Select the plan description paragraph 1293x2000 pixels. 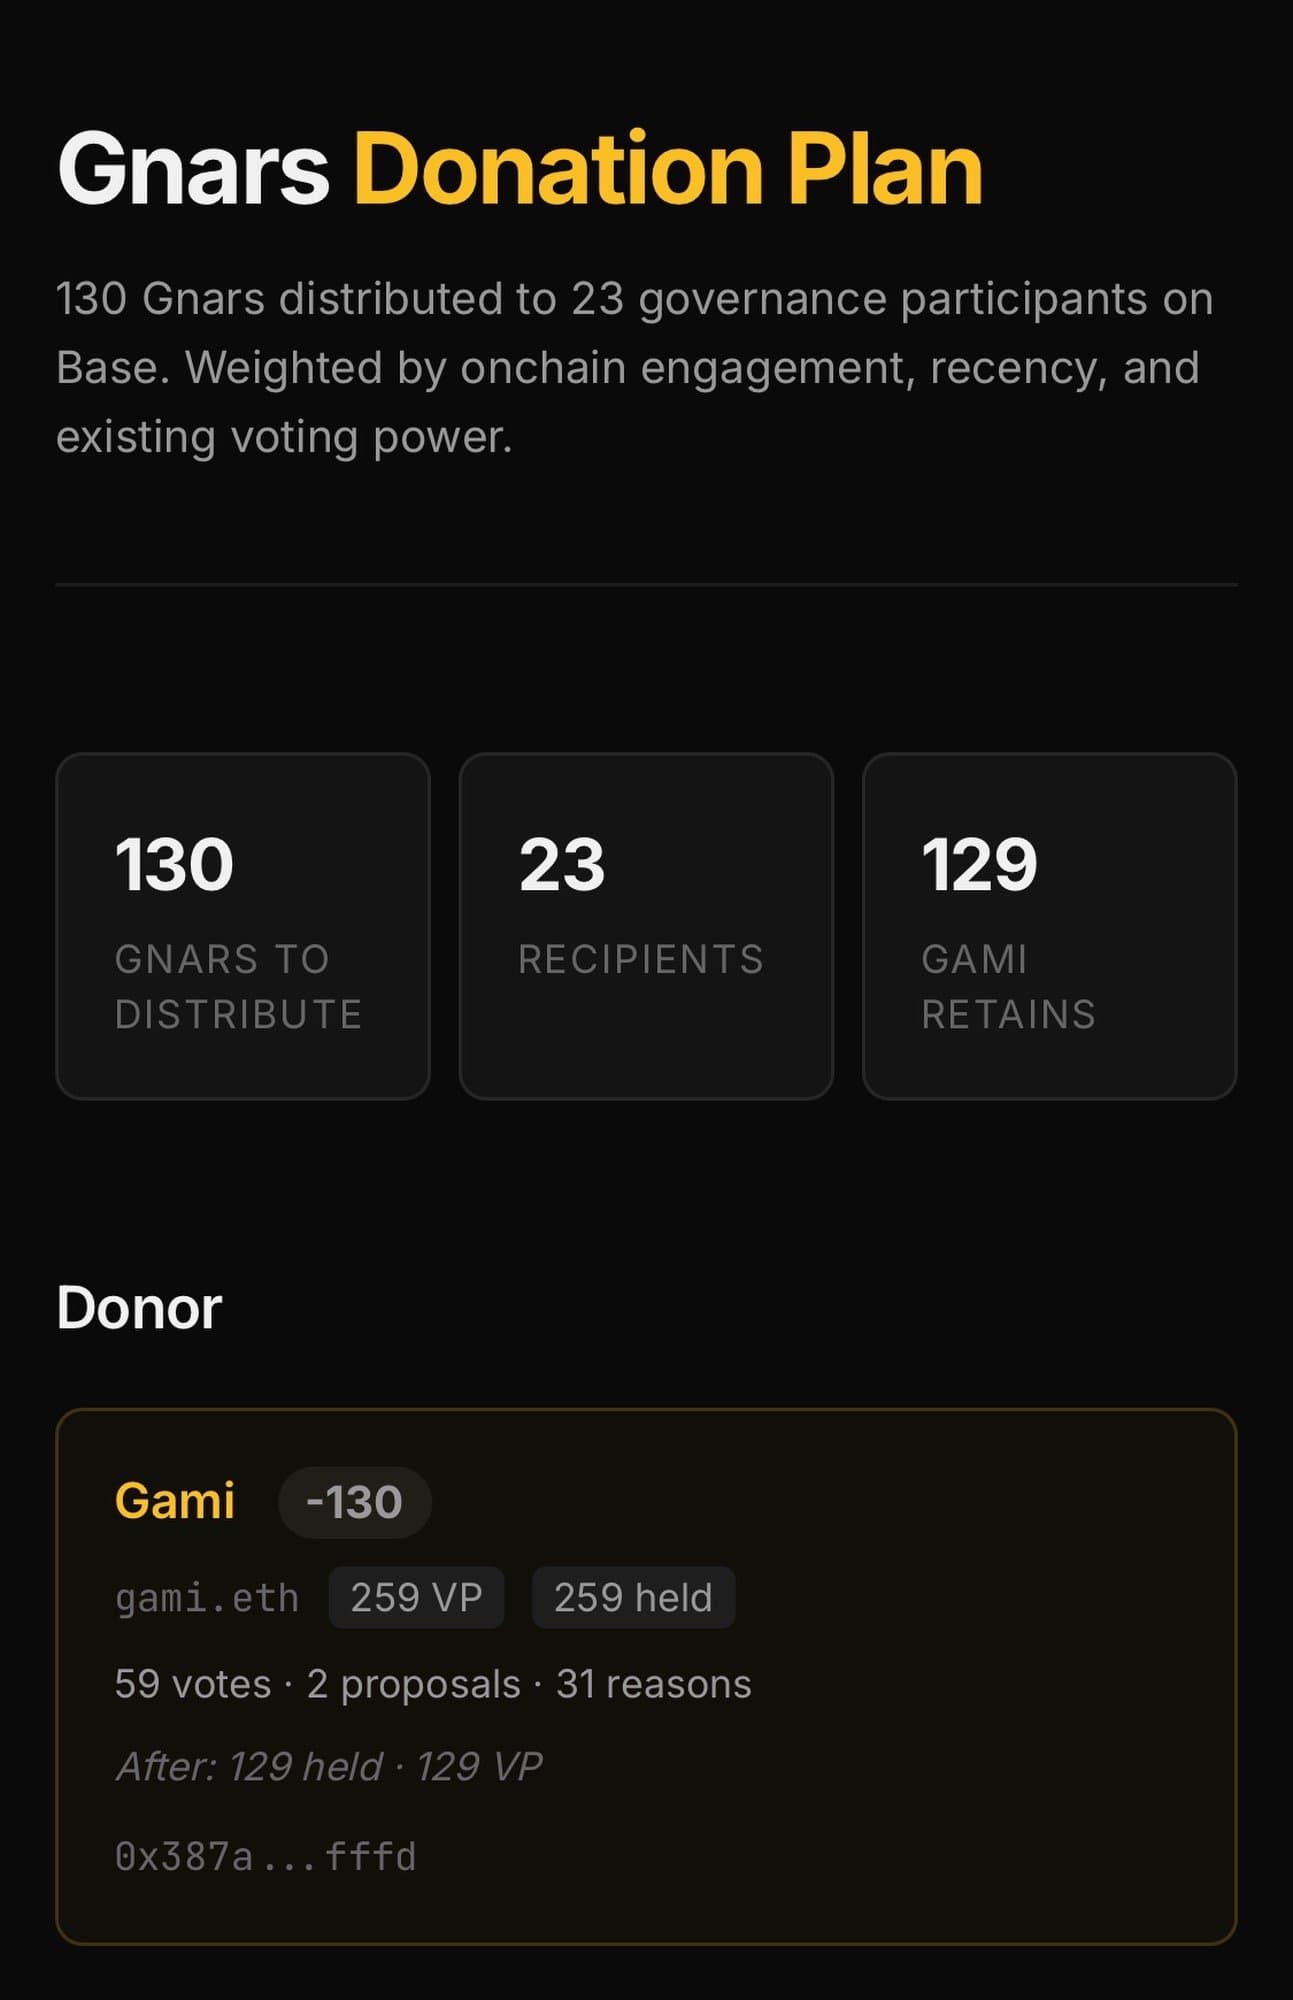[x=634, y=367]
